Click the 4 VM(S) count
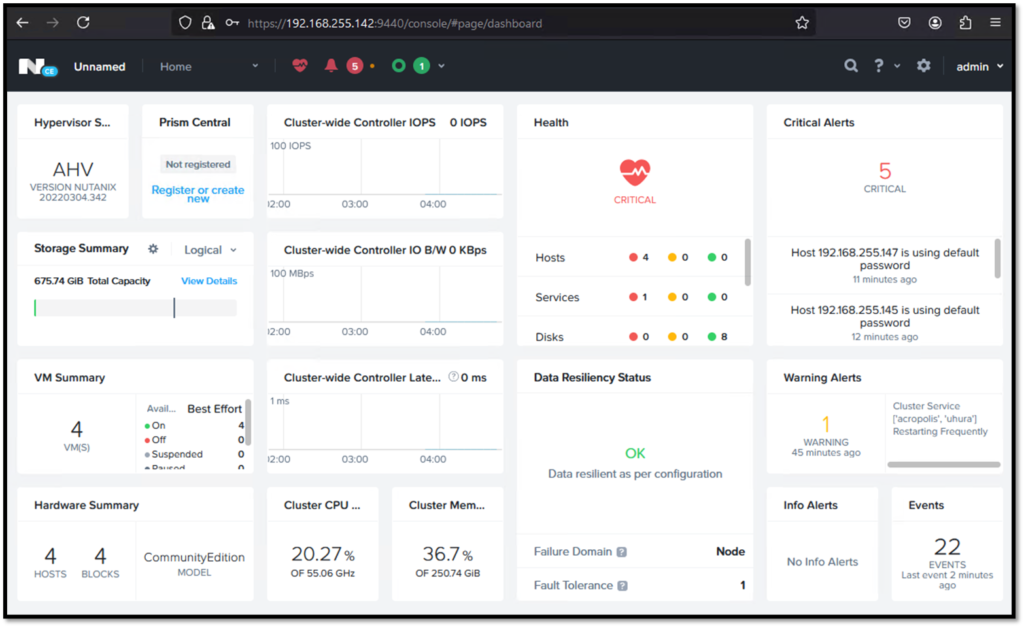Viewport: 1024px width, 627px height. pyautogui.click(x=76, y=435)
